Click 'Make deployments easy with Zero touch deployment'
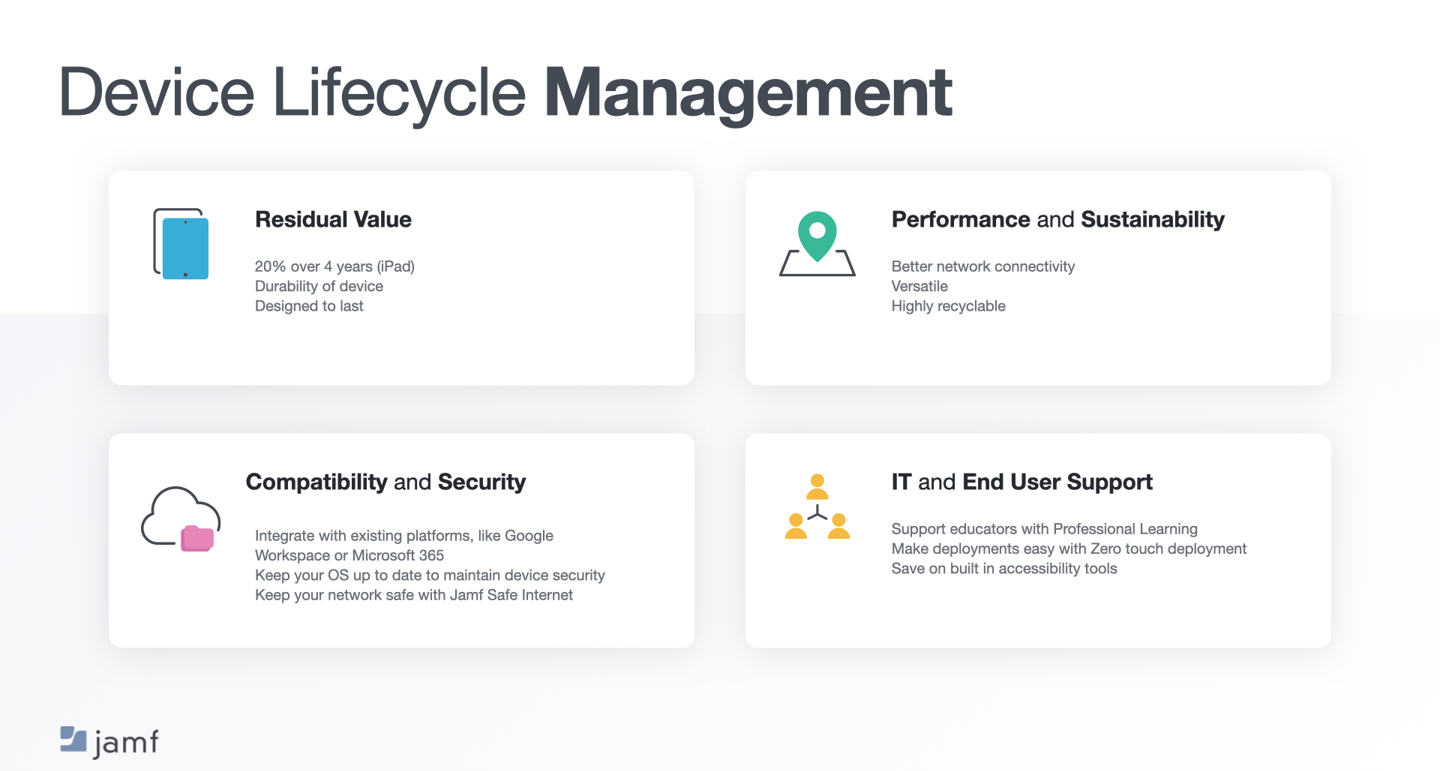 (x=1069, y=548)
